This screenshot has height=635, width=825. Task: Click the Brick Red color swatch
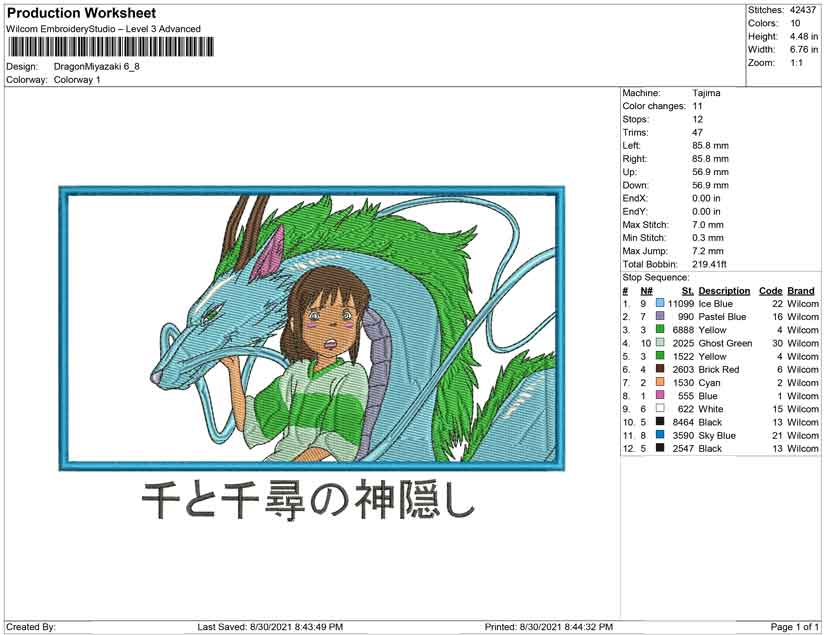coord(660,369)
